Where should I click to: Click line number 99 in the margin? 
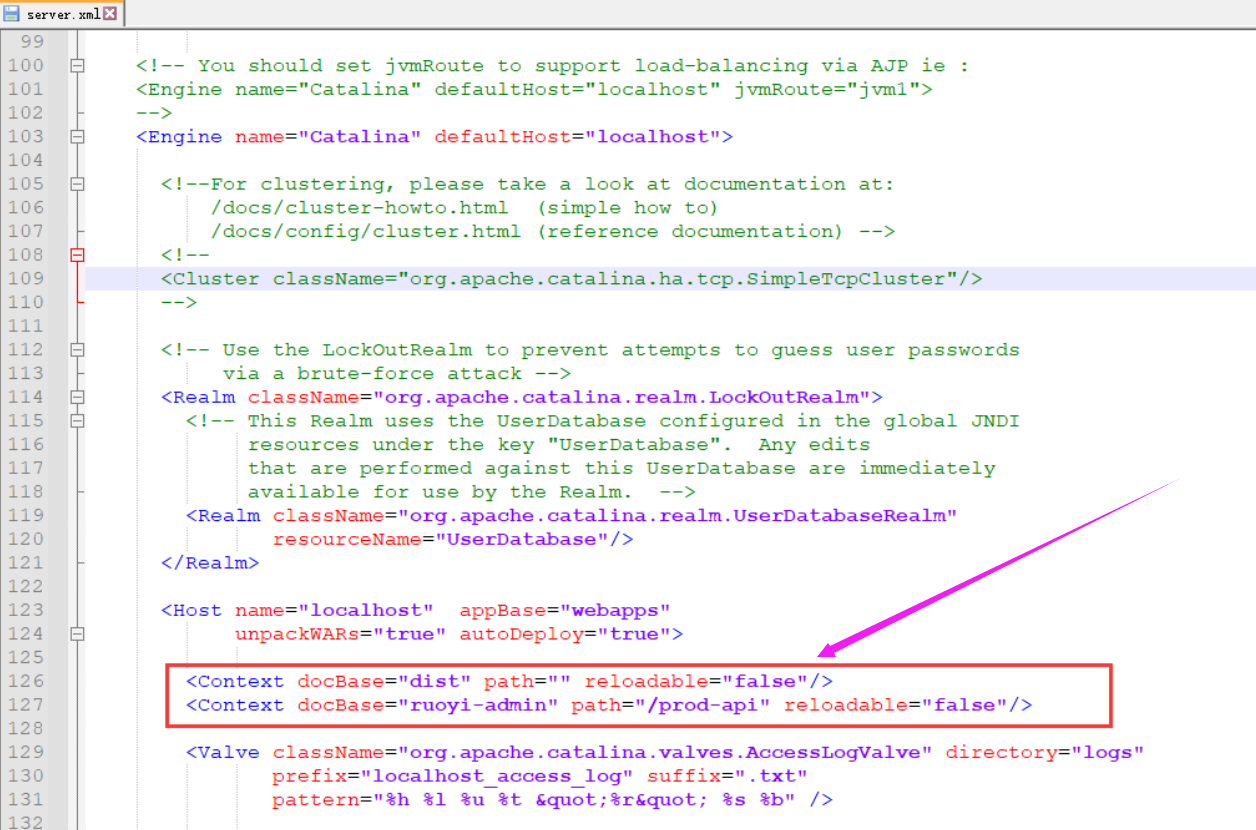(32, 42)
